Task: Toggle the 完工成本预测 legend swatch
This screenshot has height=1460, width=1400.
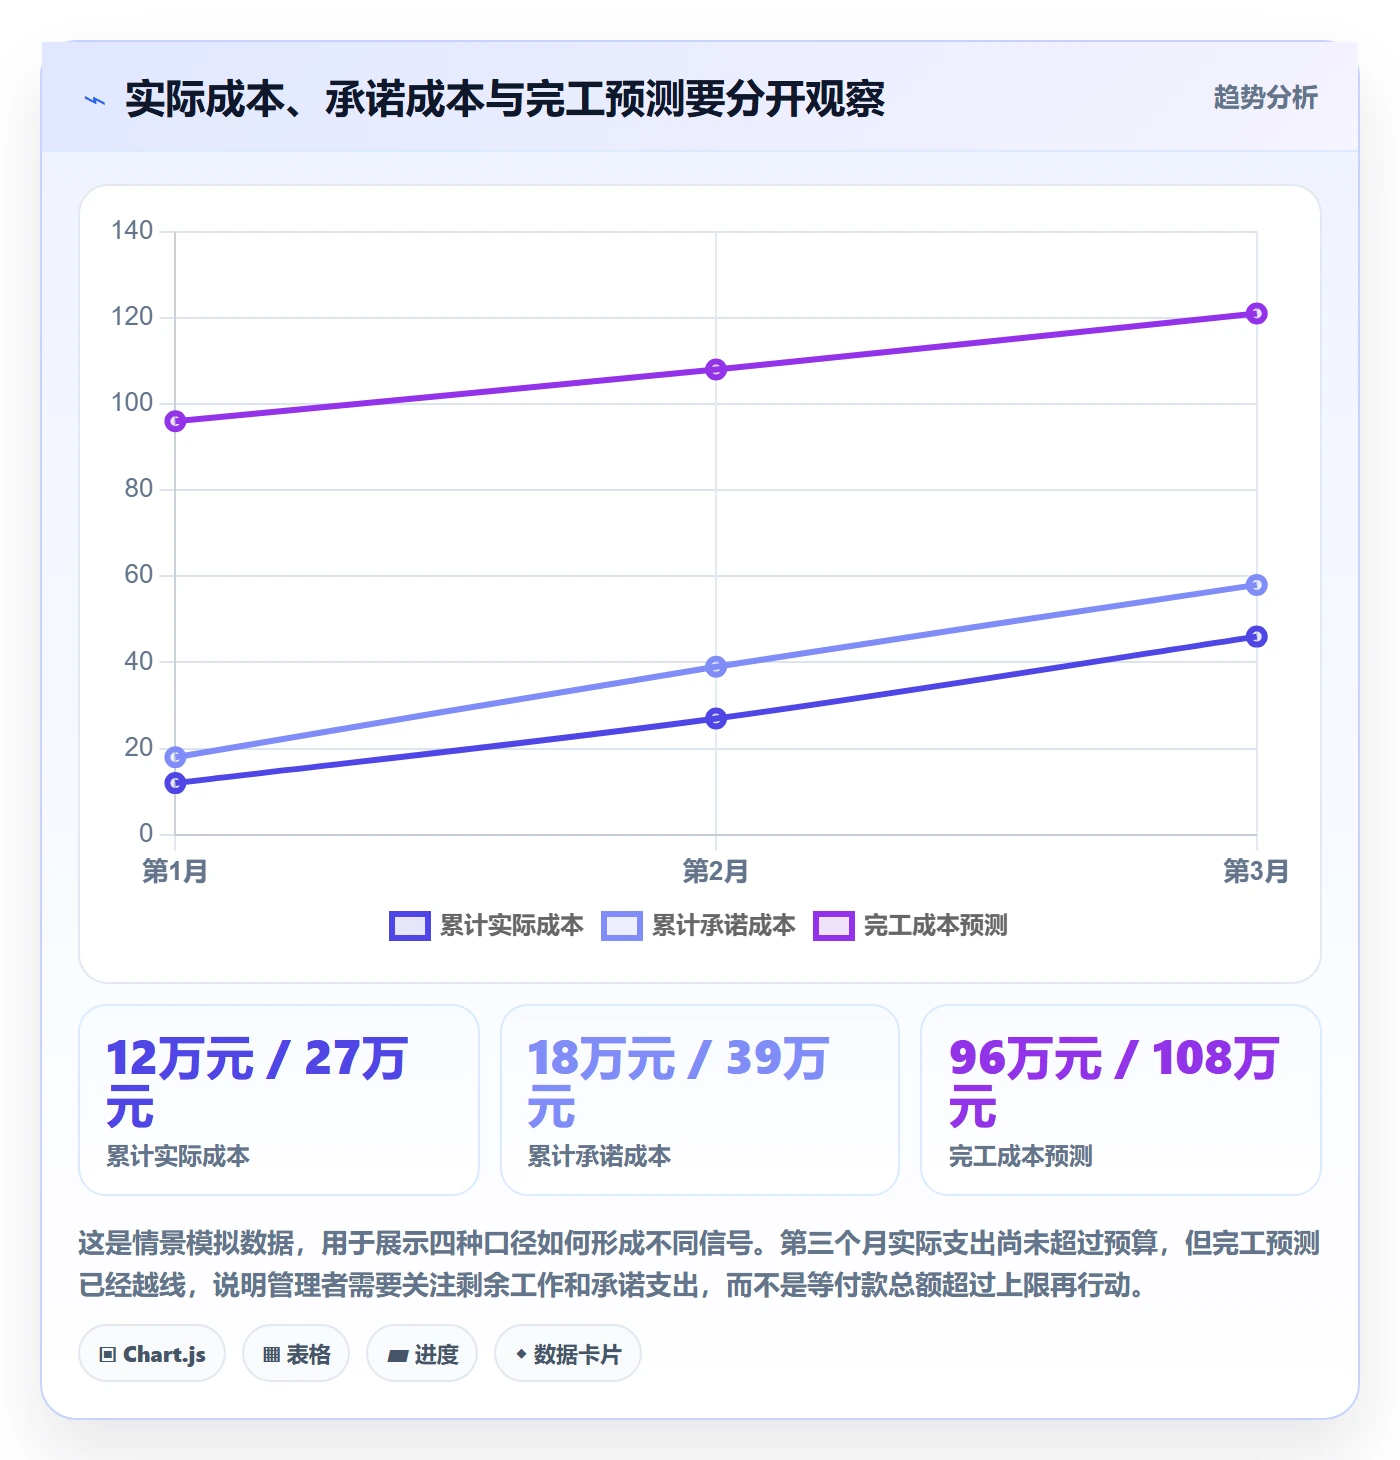Action: pos(833,926)
